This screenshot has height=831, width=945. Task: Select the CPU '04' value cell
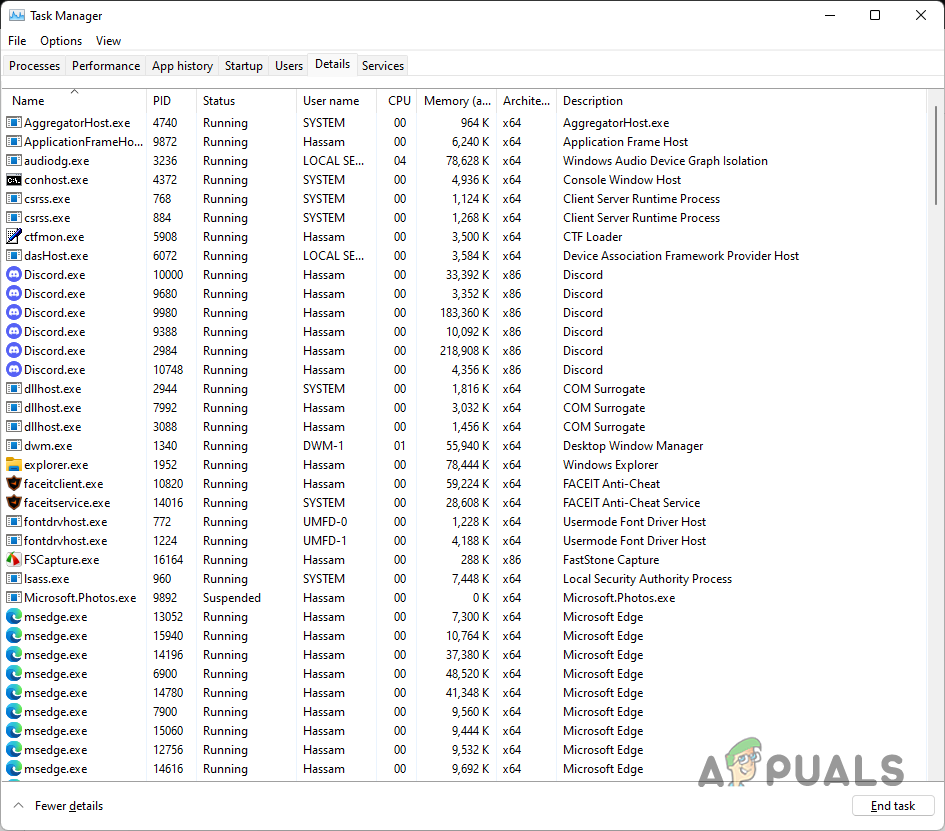pos(400,161)
